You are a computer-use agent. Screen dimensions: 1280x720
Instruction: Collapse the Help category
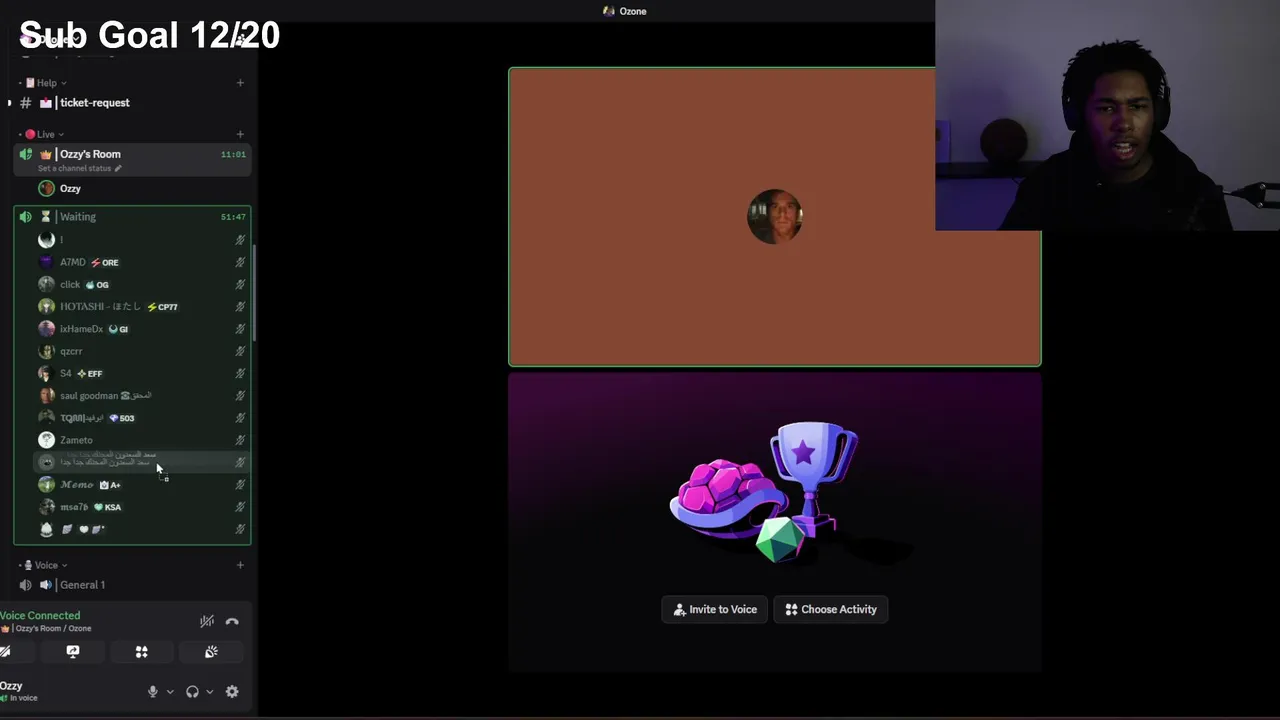[46, 83]
